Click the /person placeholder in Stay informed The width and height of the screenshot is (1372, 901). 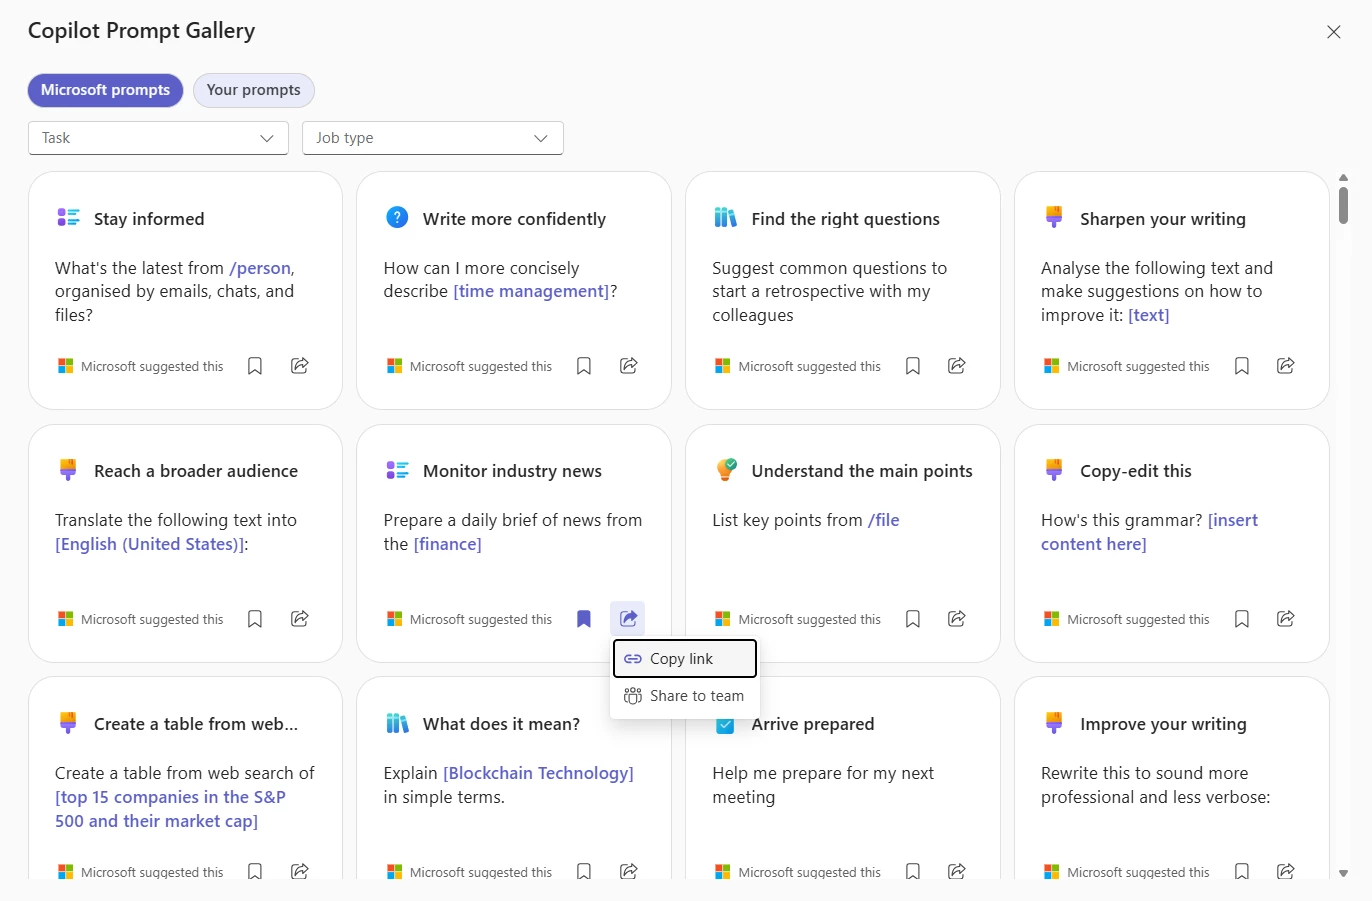point(260,268)
